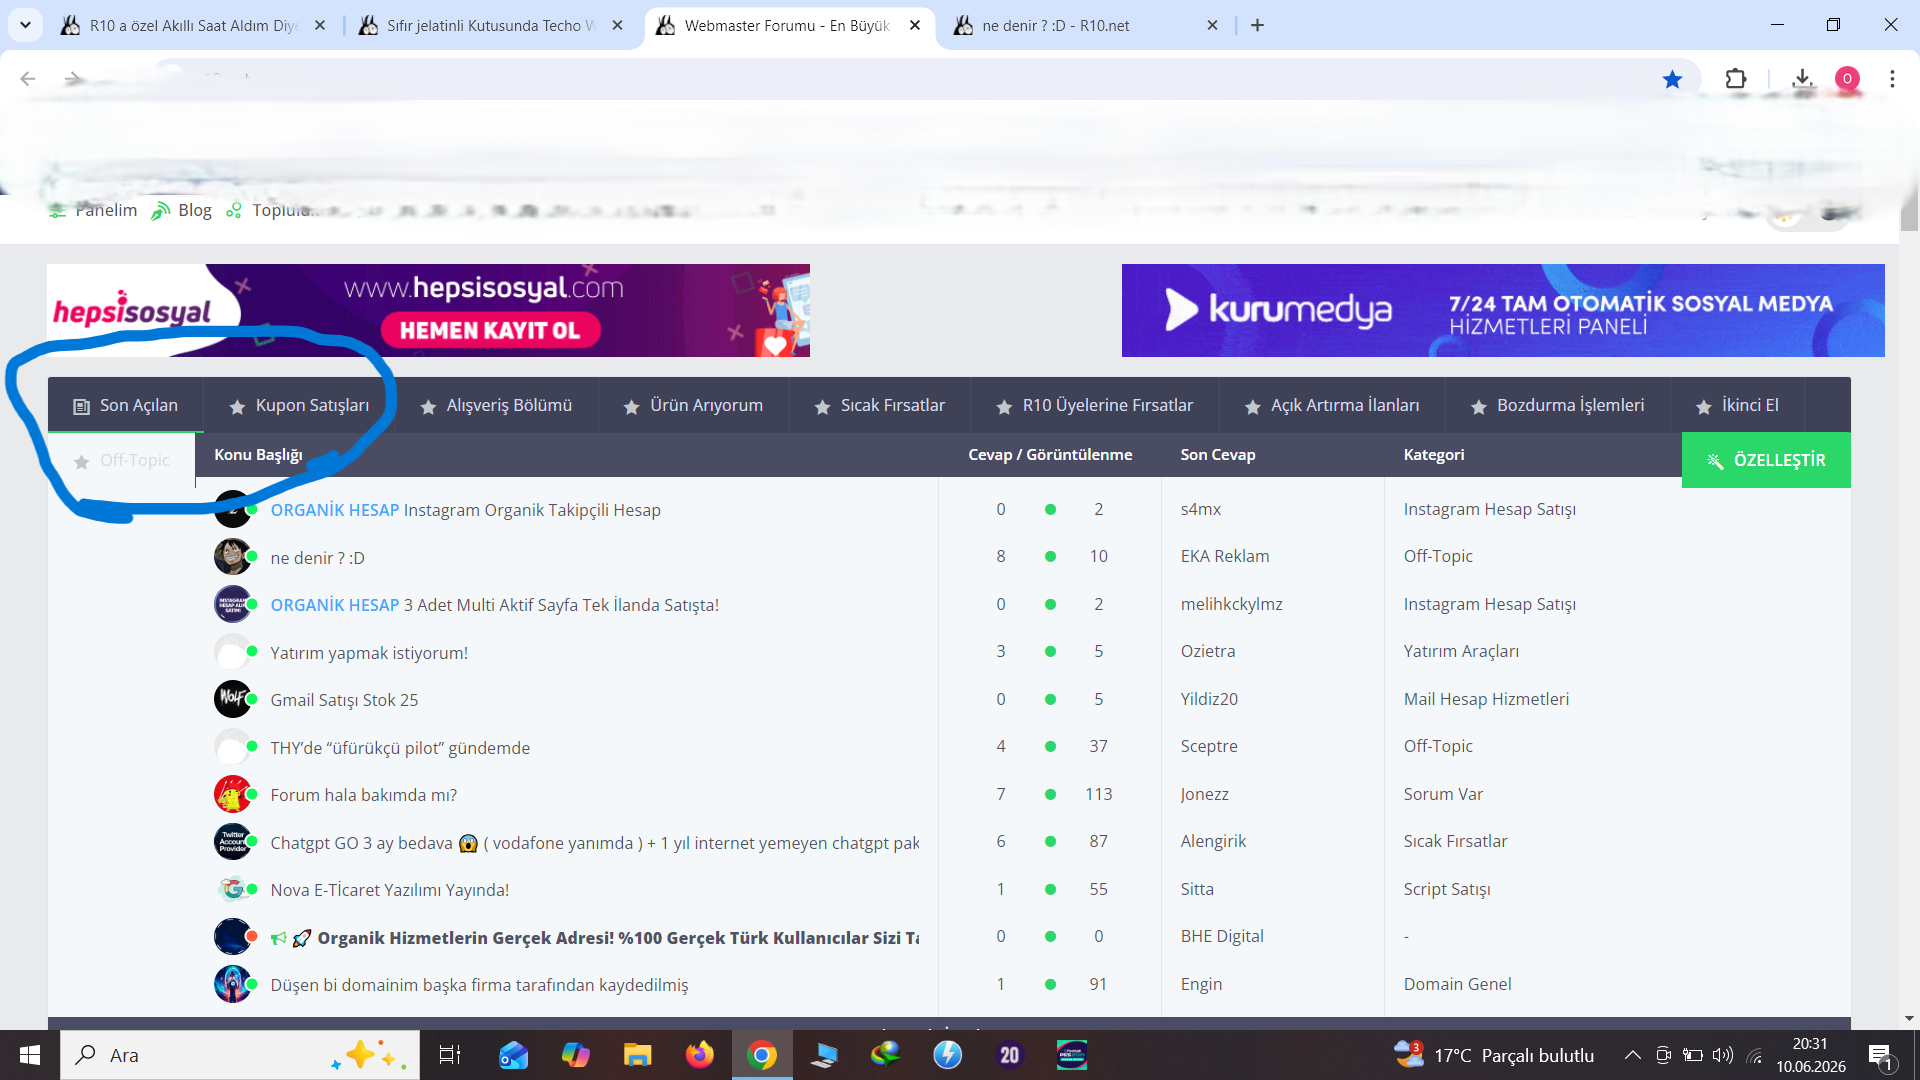
Task: Click the ÖZELLEŞTİR button
Action: pos(1766,460)
